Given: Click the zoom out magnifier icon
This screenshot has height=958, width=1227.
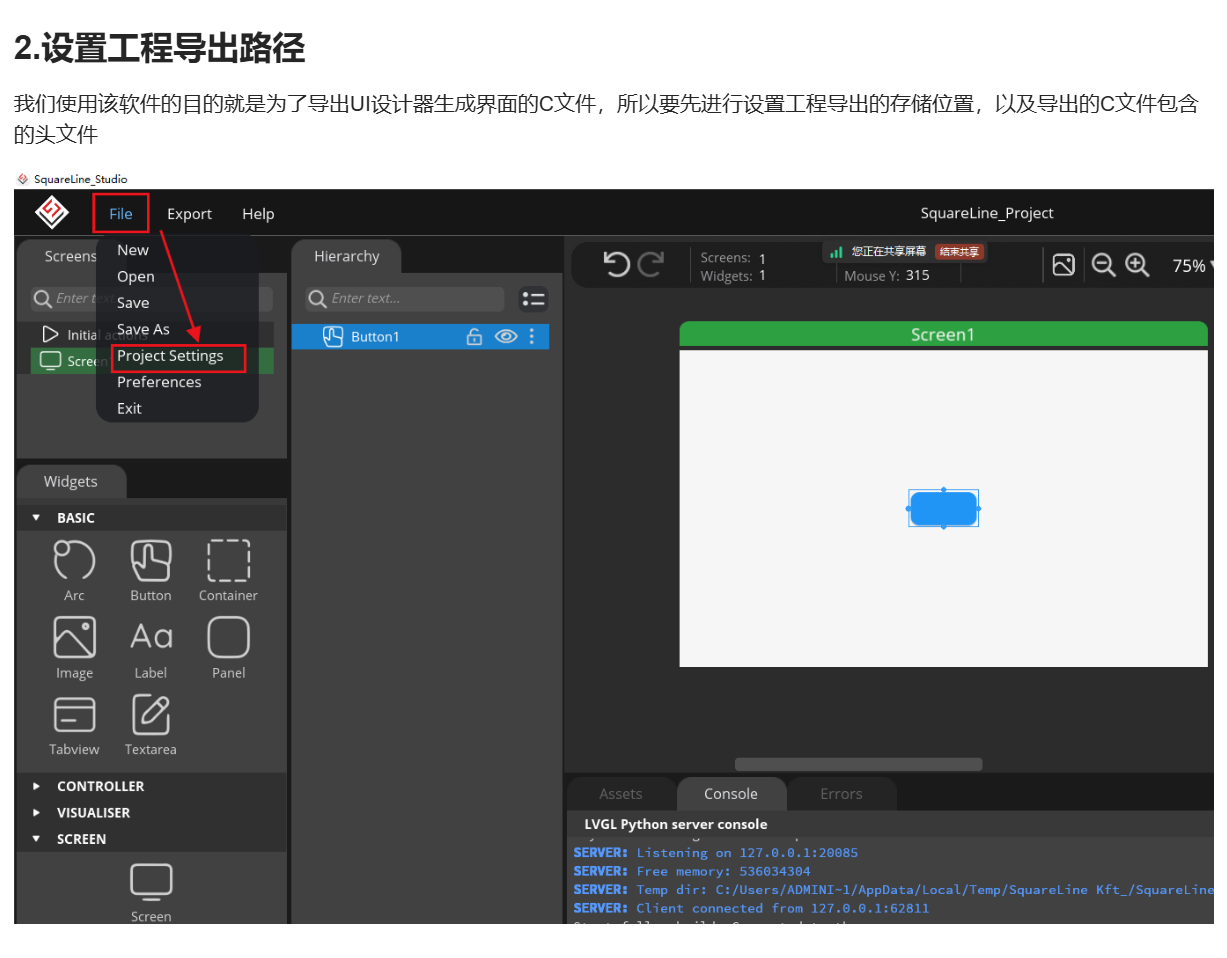Looking at the screenshot, I should coord(1103,265).
